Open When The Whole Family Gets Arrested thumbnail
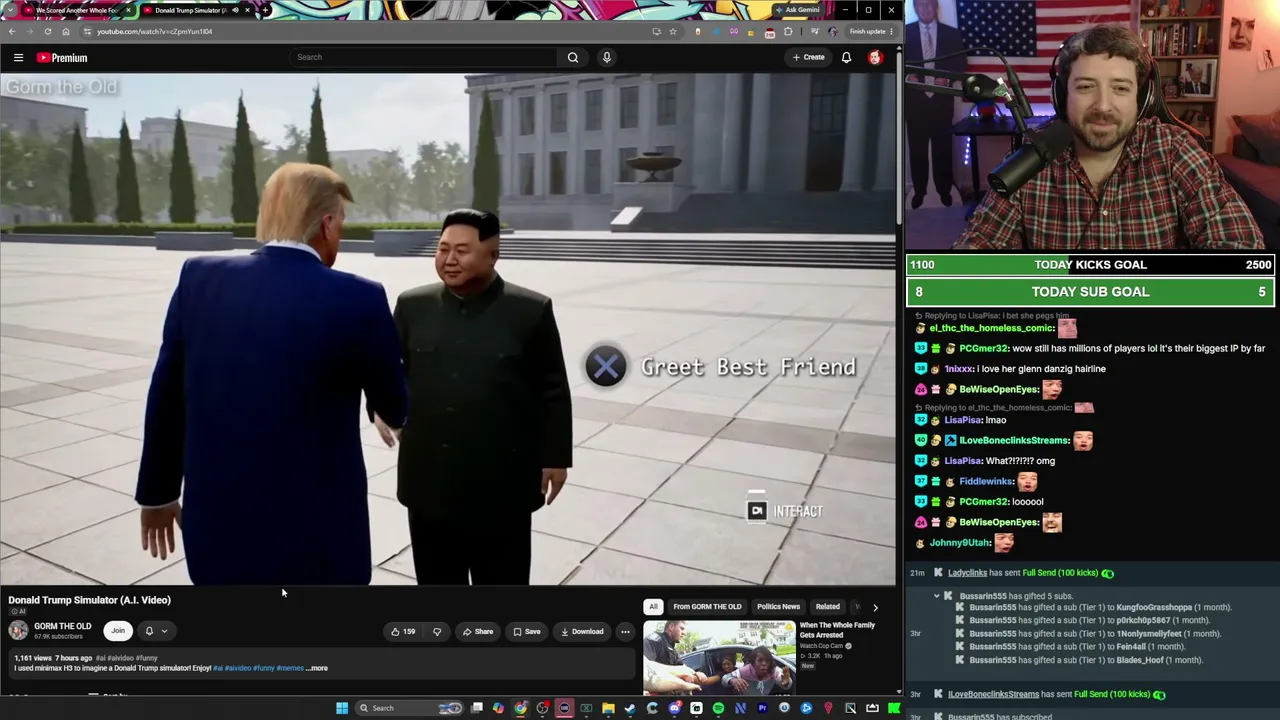This screenshot has height=720, width=1280. (719, 658)
